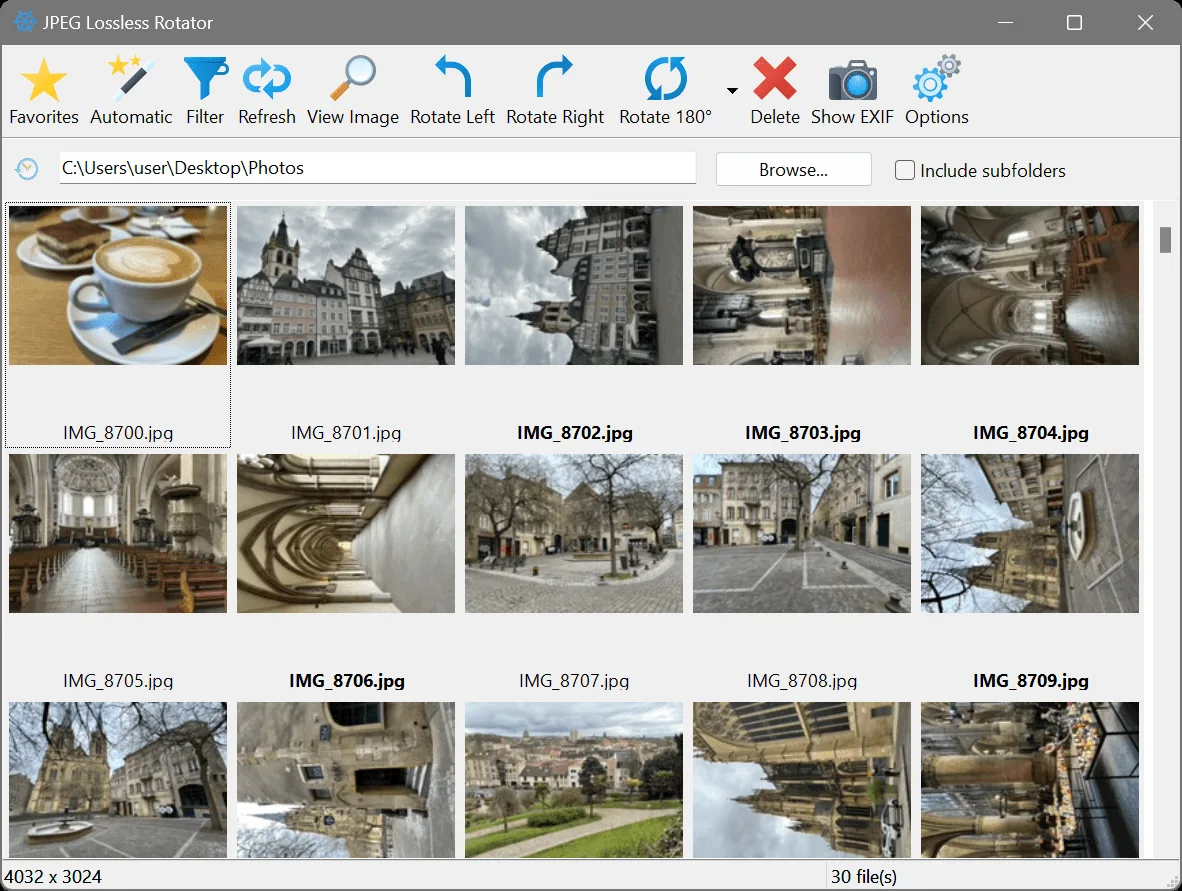Delete the selected photo

click(775, 90)
